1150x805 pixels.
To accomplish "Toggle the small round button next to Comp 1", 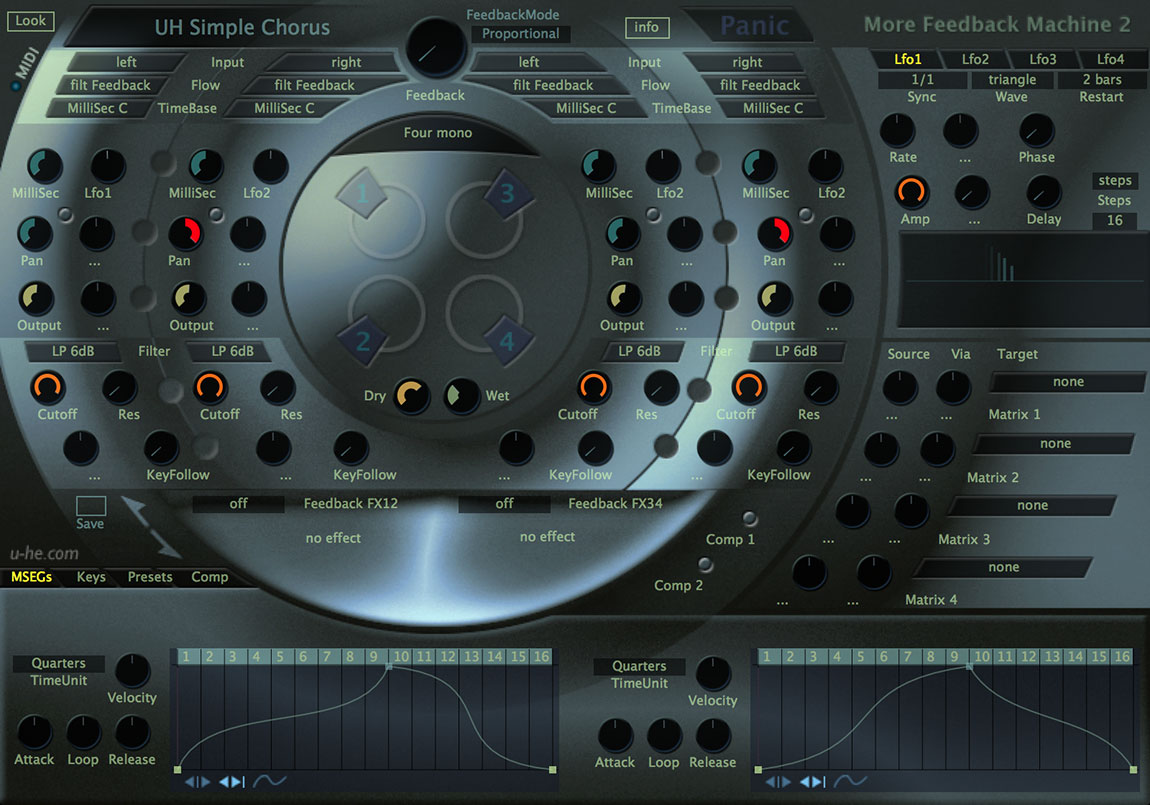I will pyautogui.click(x=750, y=518).
